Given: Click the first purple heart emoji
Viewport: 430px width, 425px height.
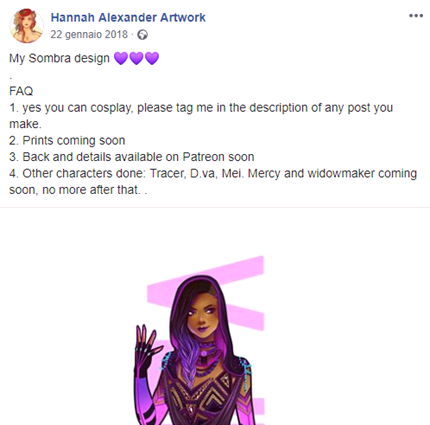Looking at the screenshot, I should click(x=121, y=58).
